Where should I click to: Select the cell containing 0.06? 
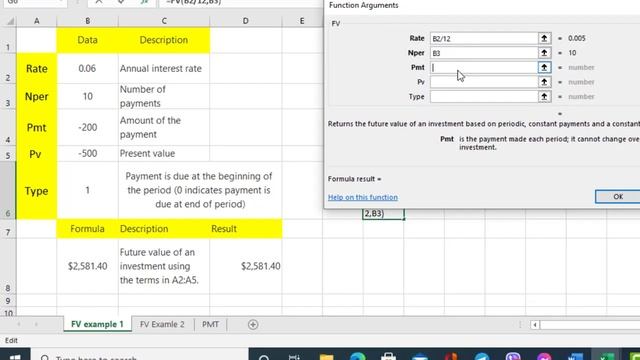[x=87, y=69]
